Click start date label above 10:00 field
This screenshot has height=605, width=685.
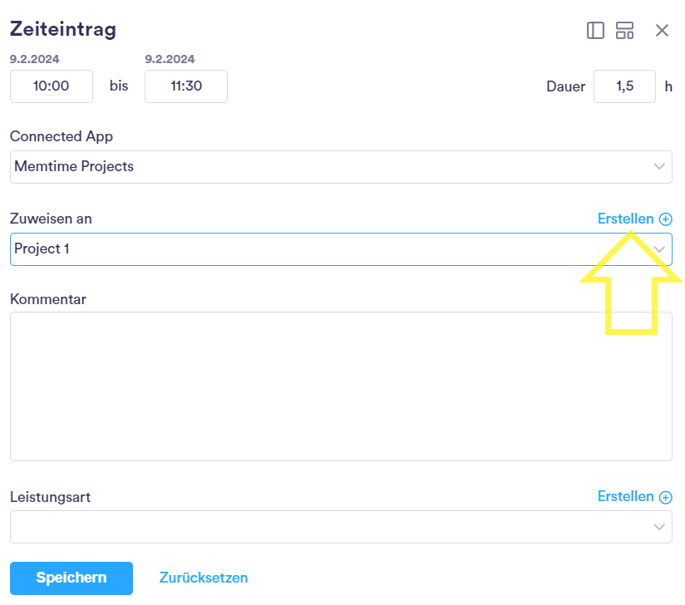[35, 59]
